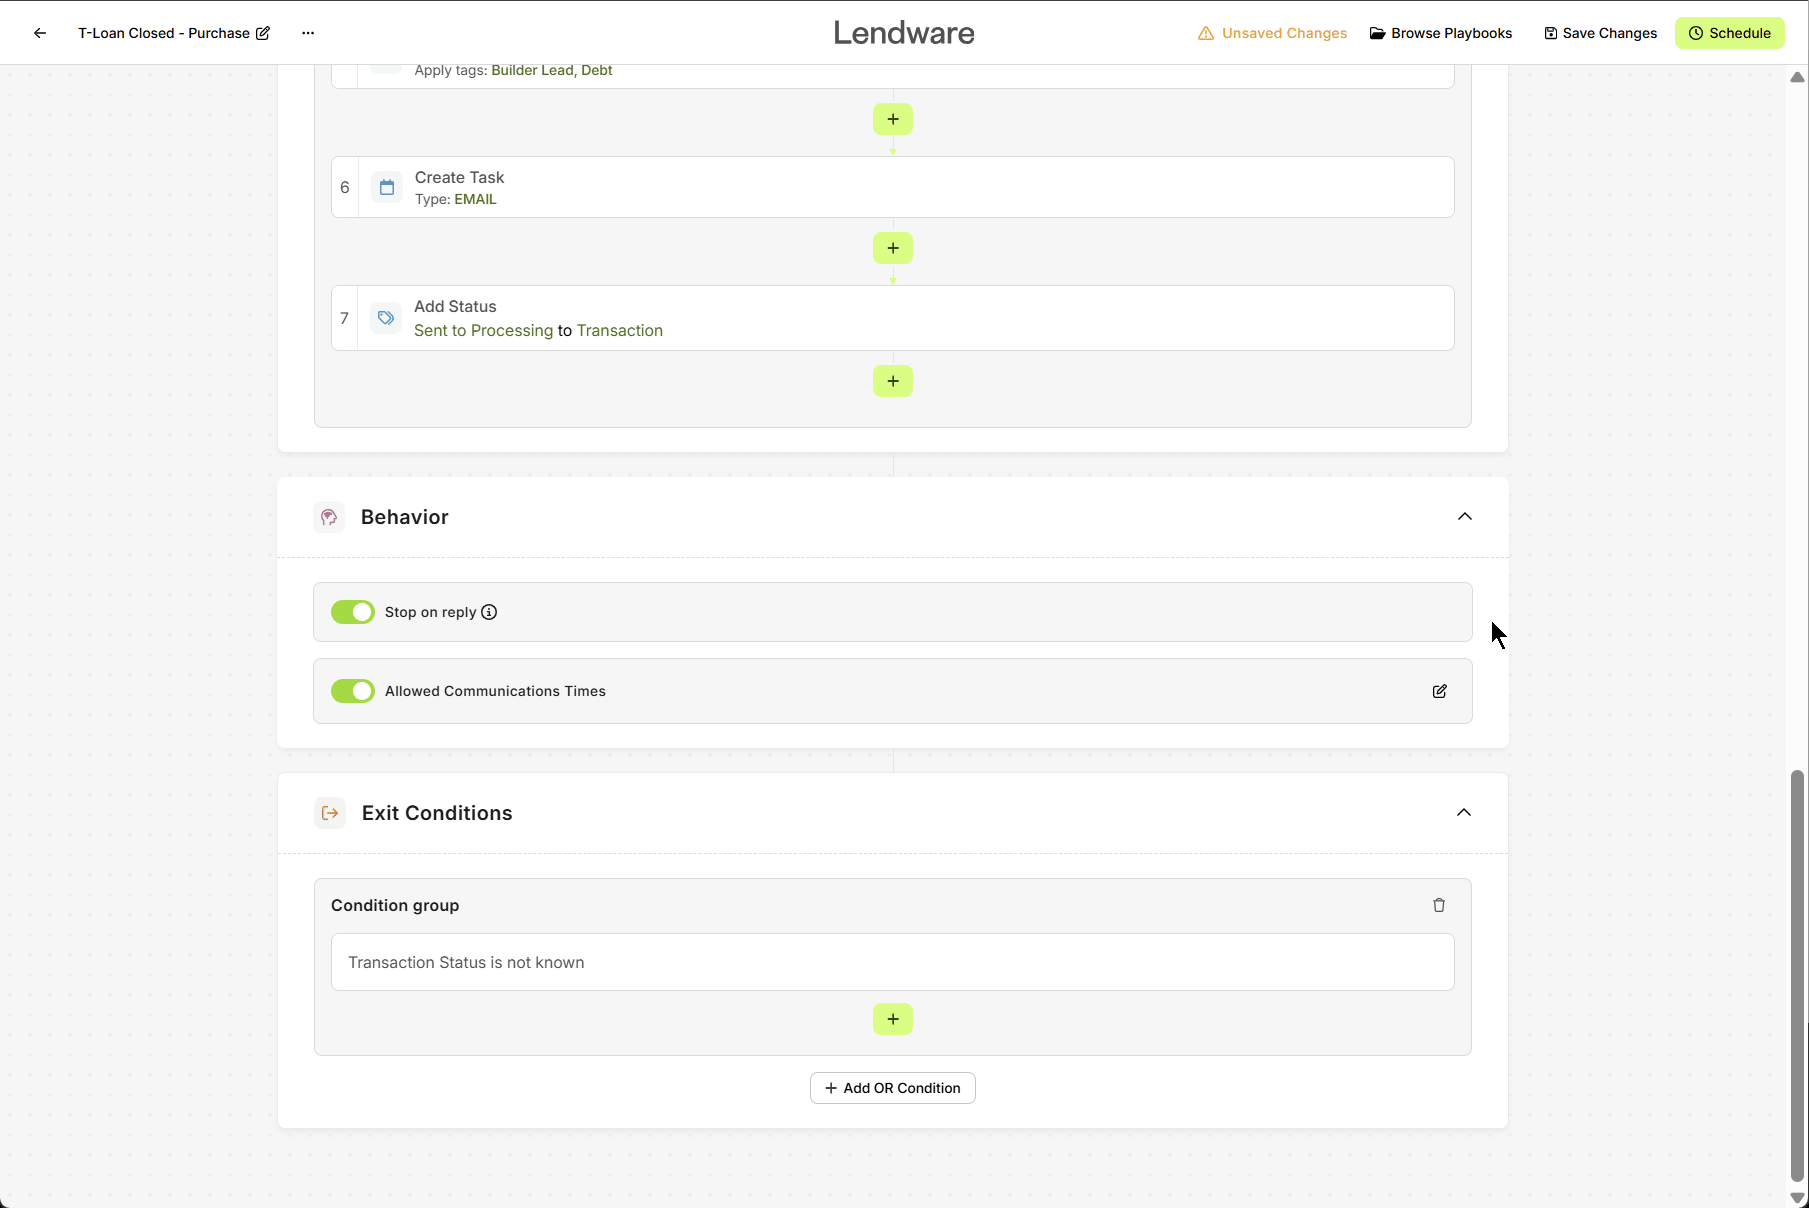
Task: Click the Add Status tag icon
Action: point(386,318)
